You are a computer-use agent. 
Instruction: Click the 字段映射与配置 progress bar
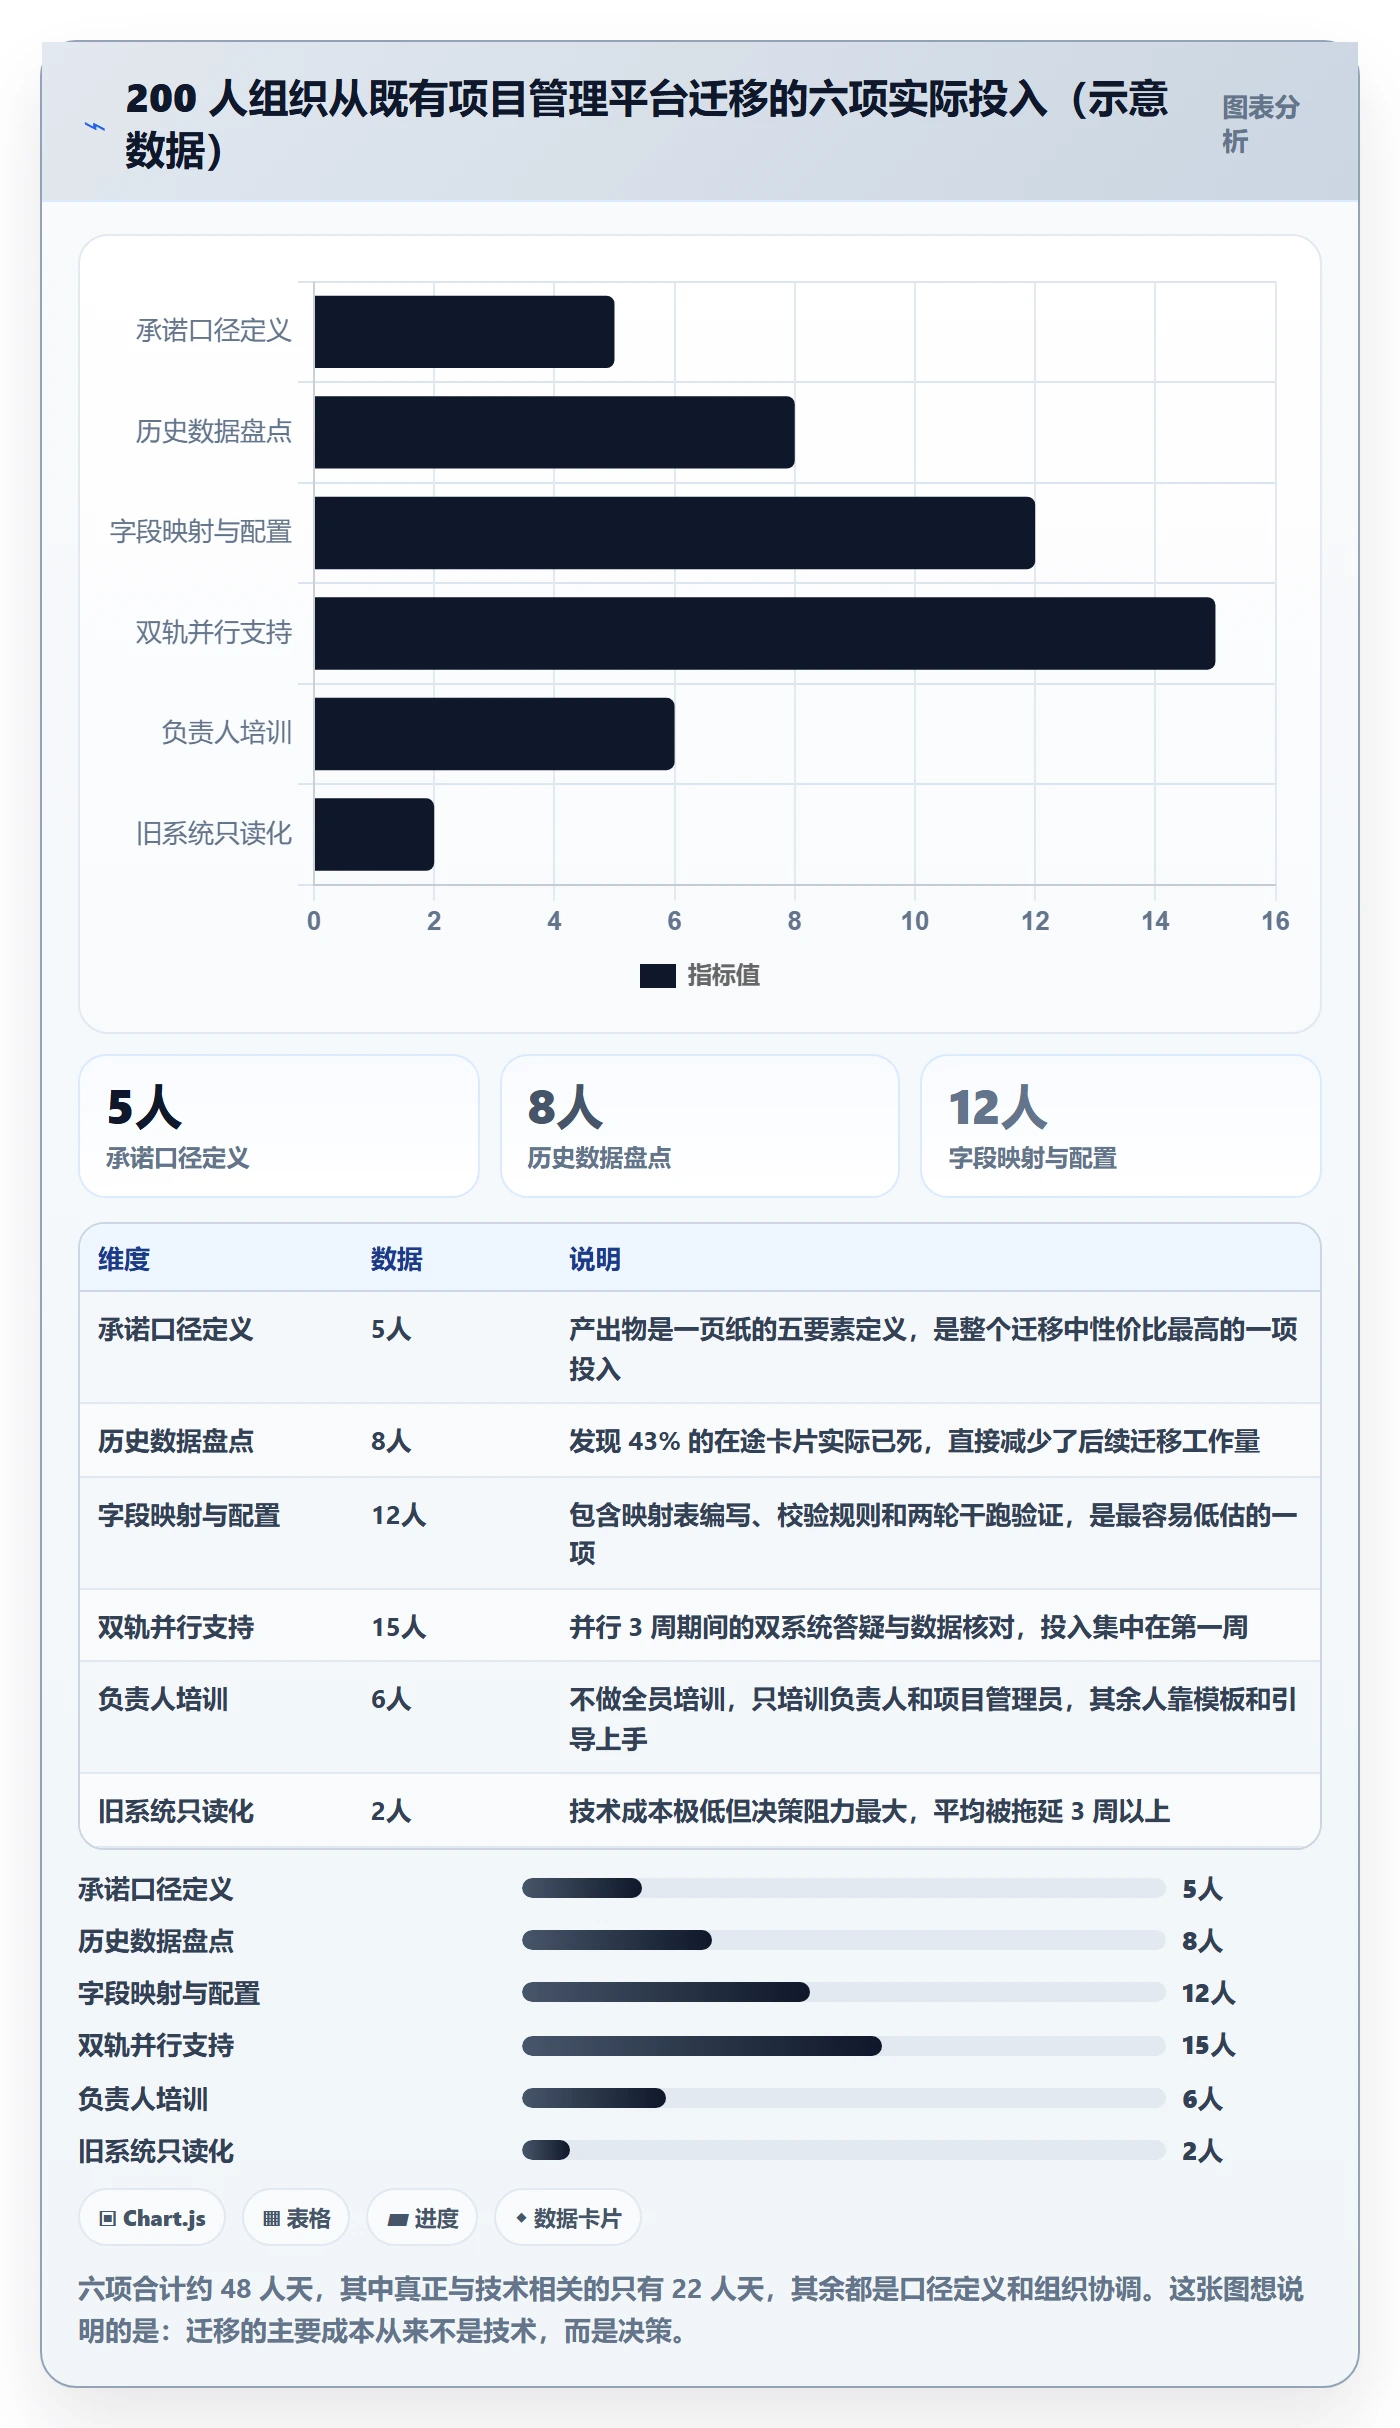pyautogui.click(x=844, y=1992)
